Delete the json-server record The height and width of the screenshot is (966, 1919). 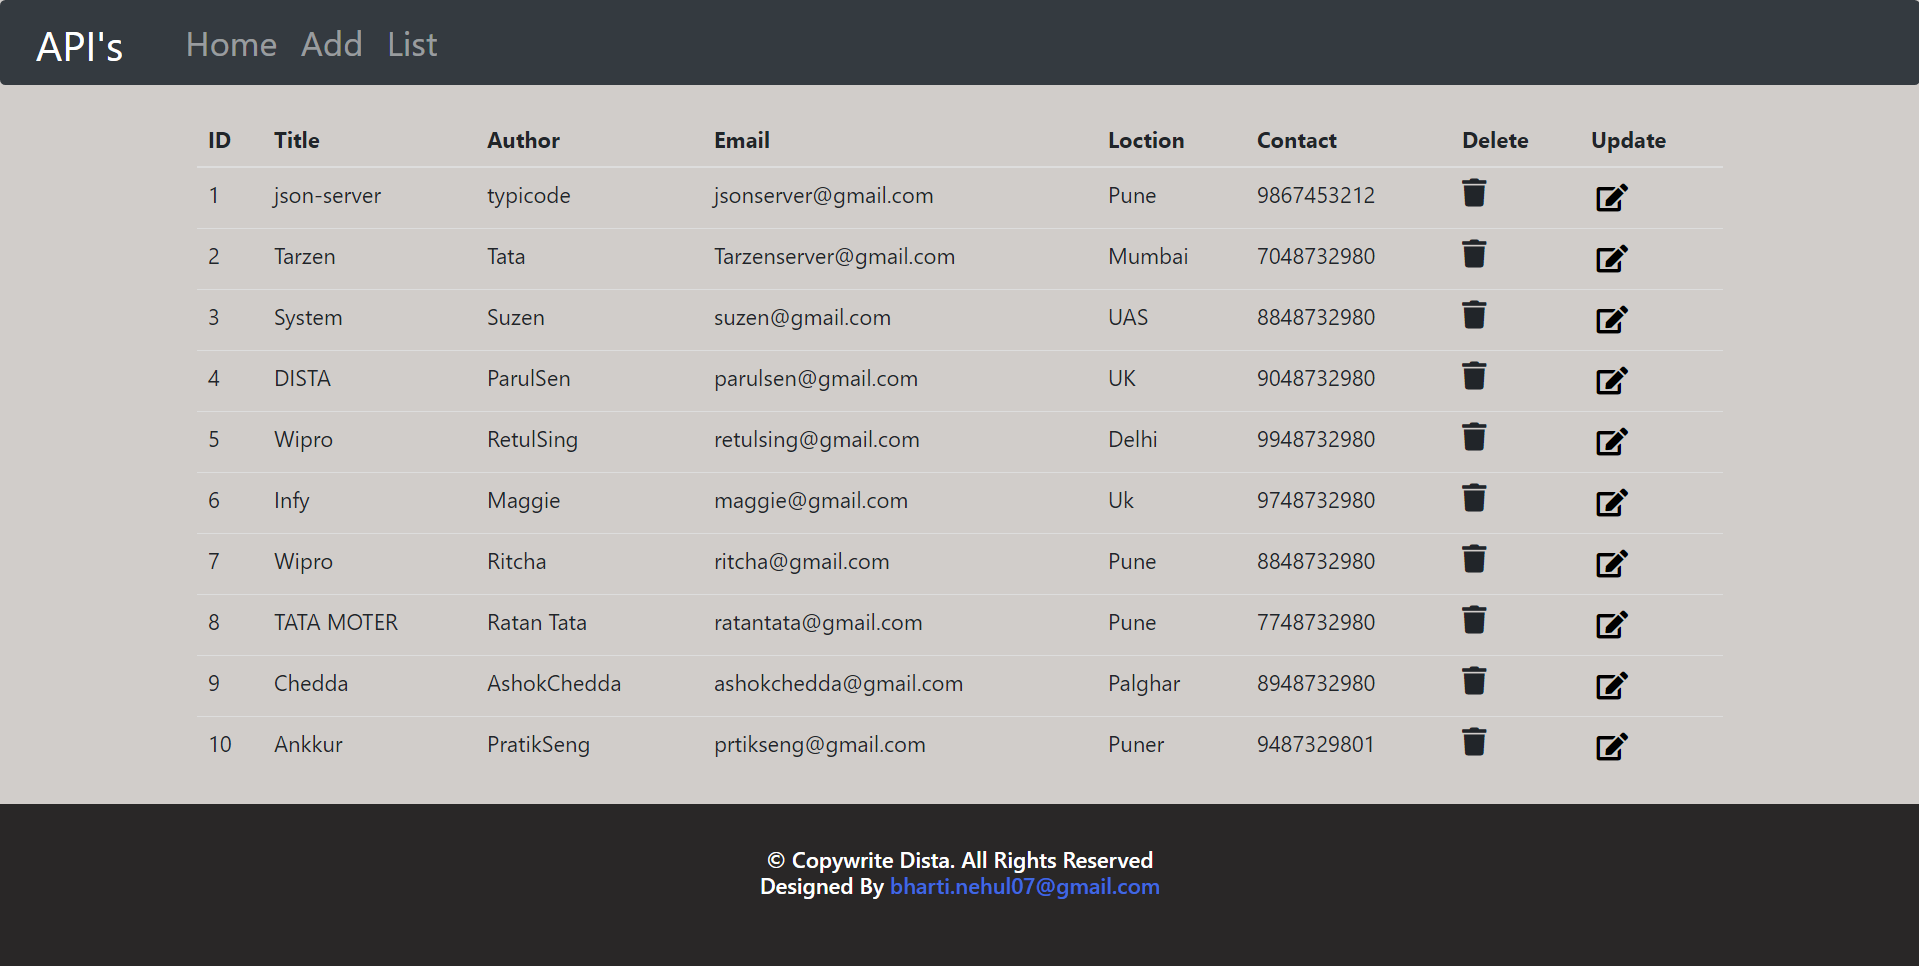point(1474,193)
